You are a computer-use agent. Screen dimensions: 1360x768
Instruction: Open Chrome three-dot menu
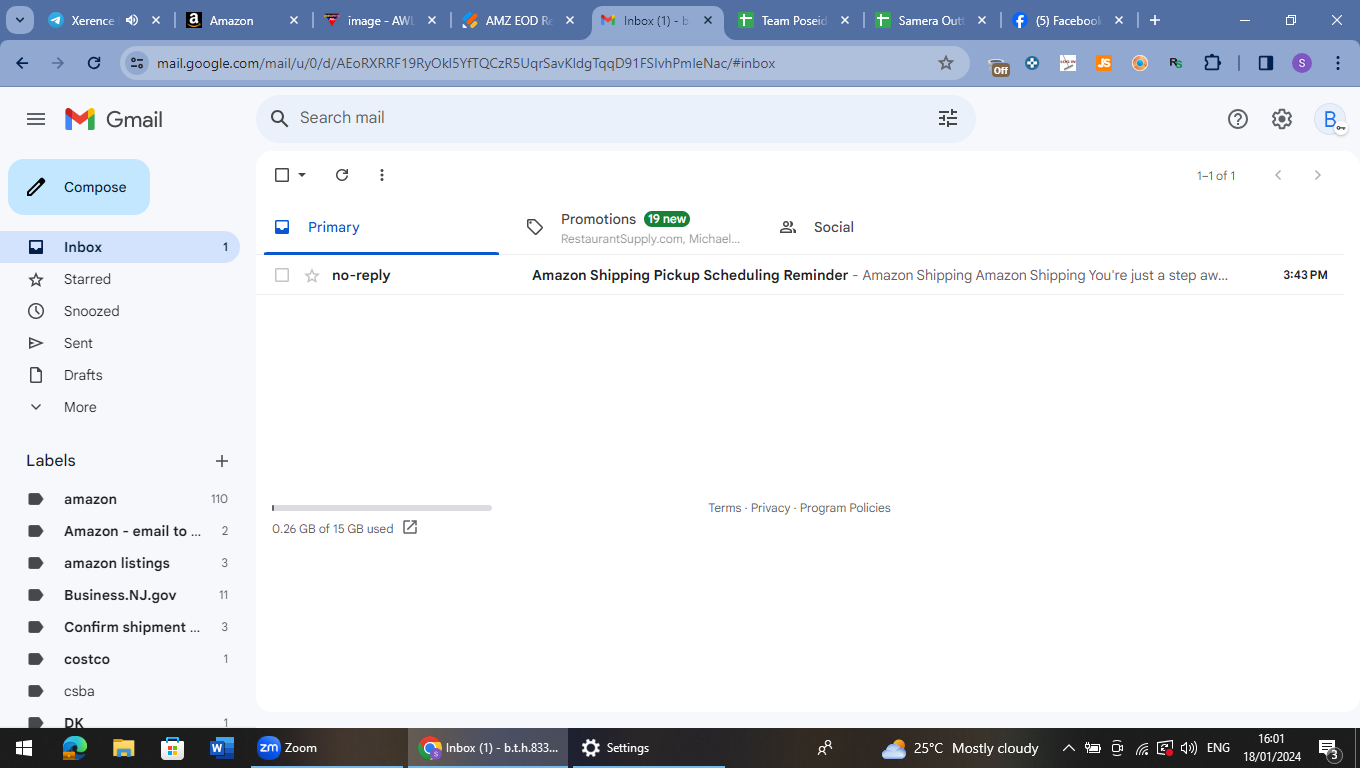1338,63
